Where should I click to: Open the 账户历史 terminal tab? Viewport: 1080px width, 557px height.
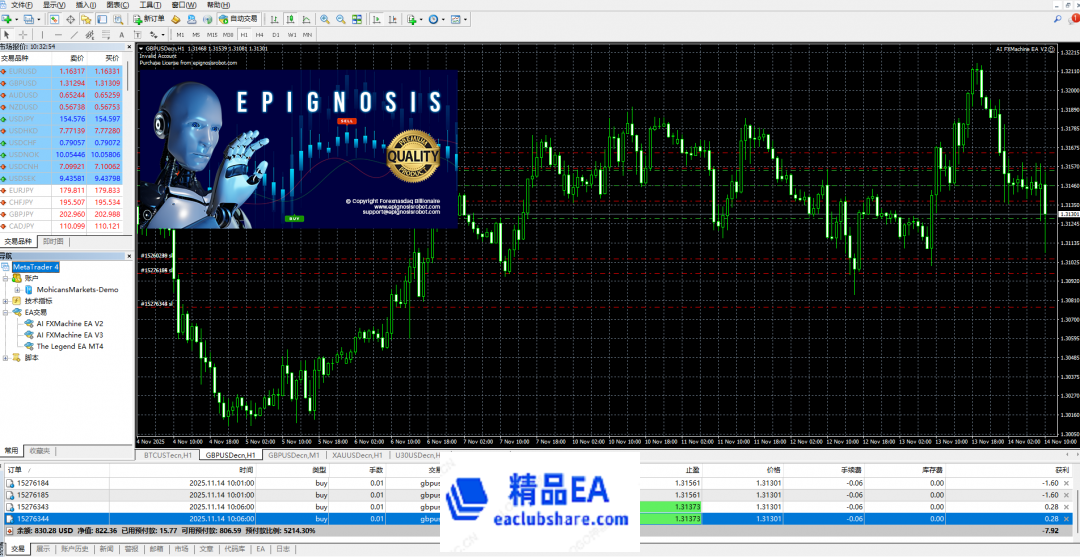coord(75,548)
